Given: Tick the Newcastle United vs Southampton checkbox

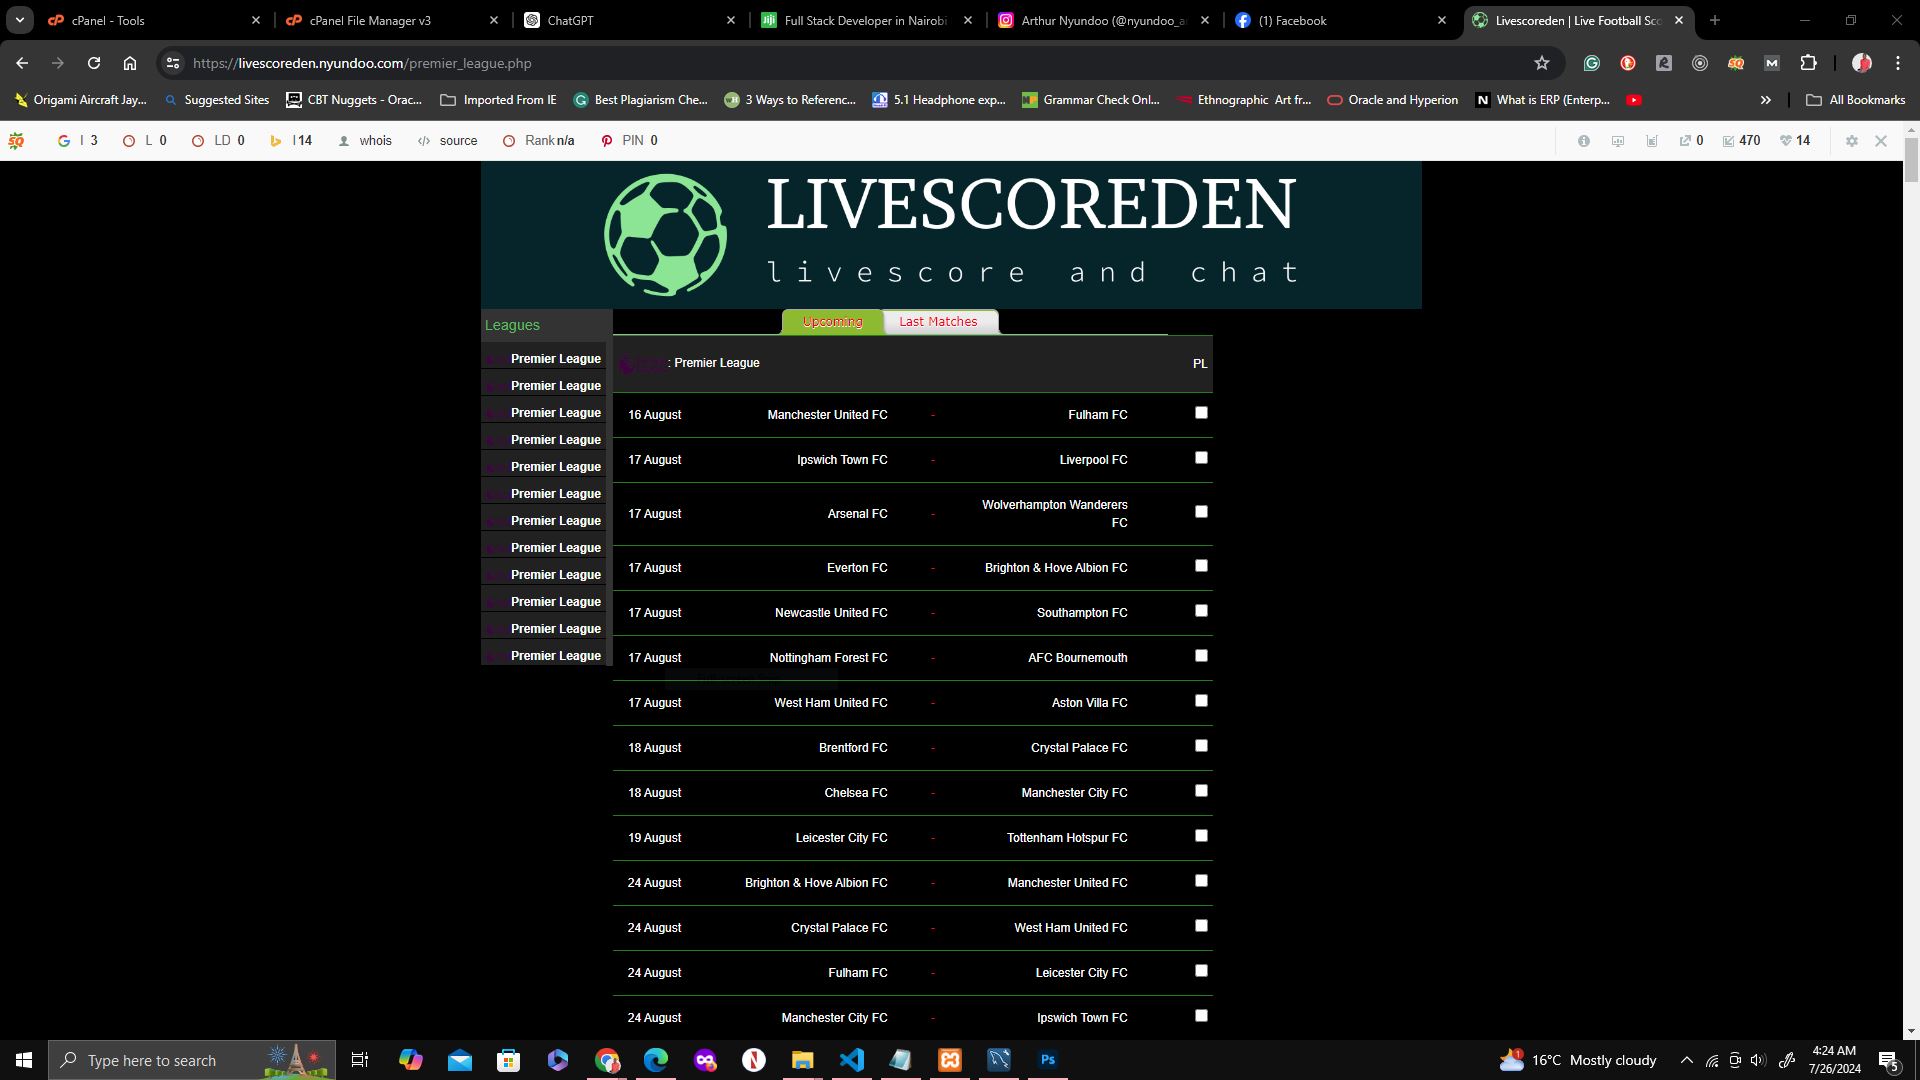Looking at the screenshot, I should coord(1202,611).
